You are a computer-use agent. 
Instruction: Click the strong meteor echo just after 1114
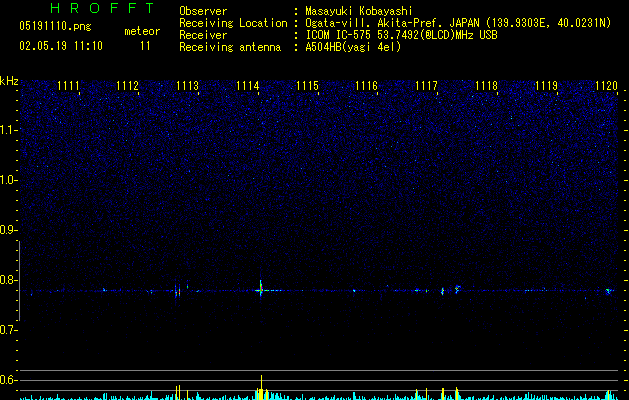[261, 288]
